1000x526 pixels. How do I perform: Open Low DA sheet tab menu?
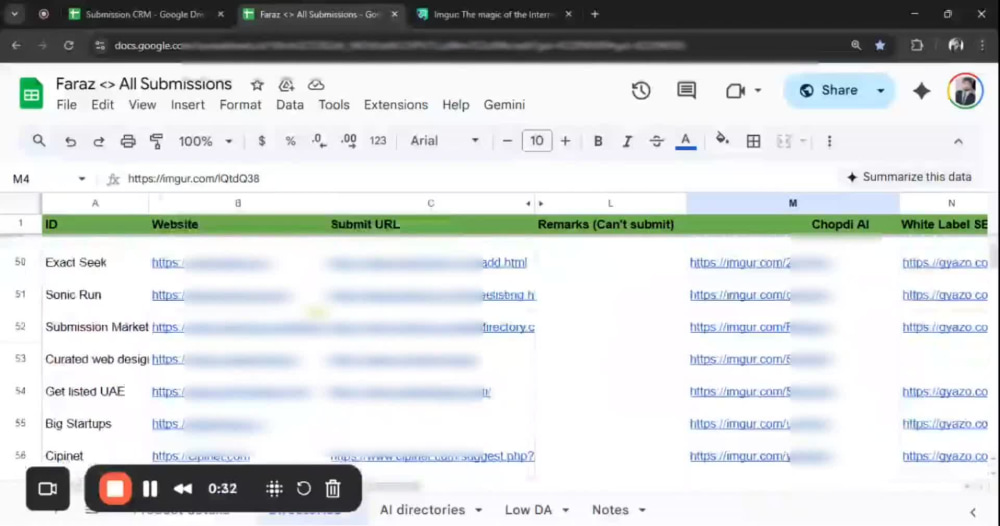(566, 510)
